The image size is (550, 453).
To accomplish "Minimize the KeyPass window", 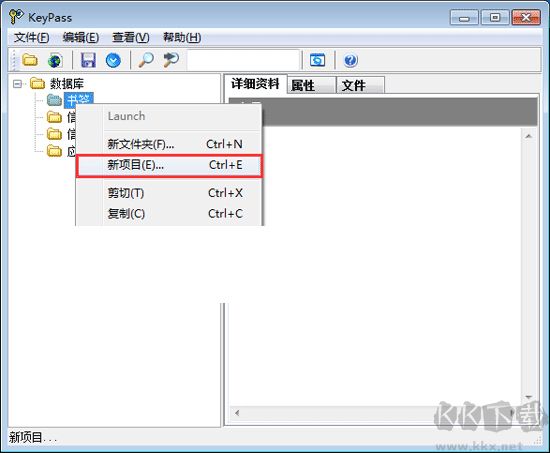I will [464, 18].
